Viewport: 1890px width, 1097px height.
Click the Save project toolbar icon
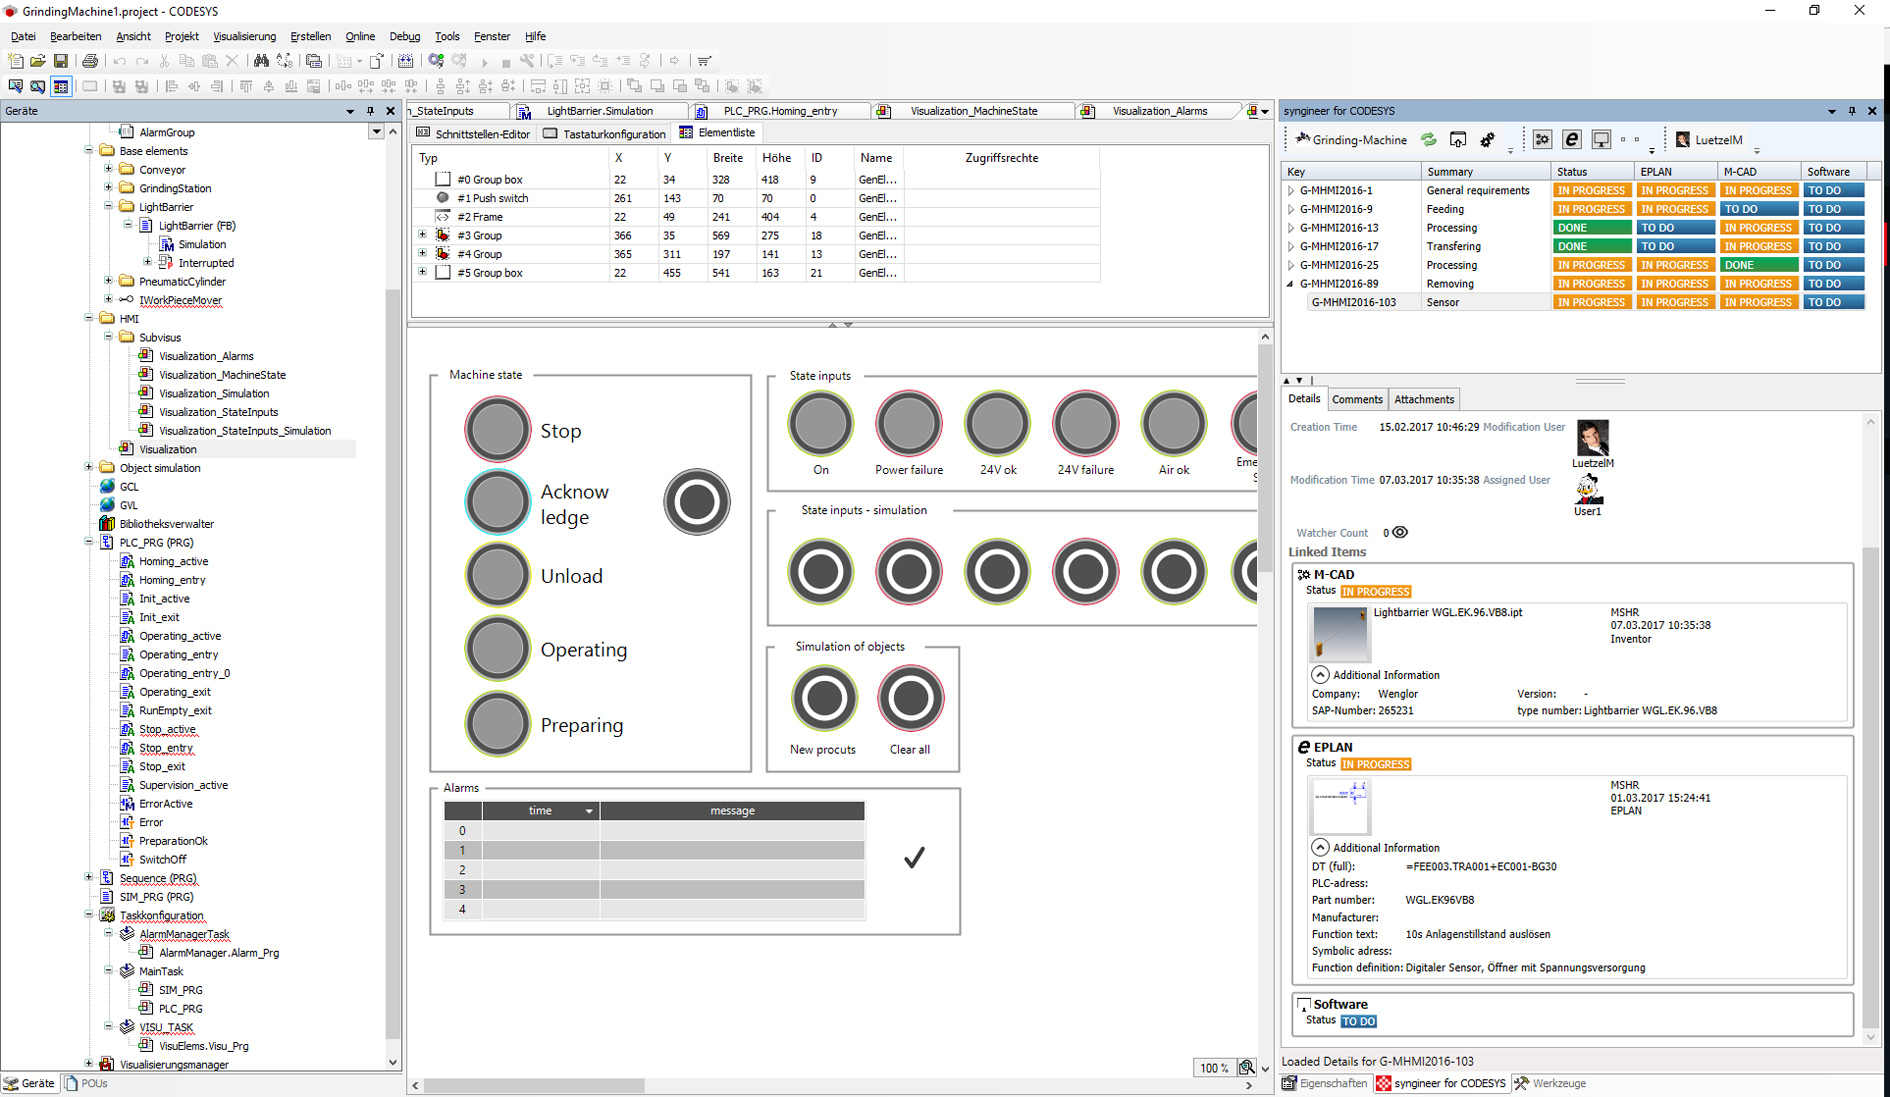(61, 61)
